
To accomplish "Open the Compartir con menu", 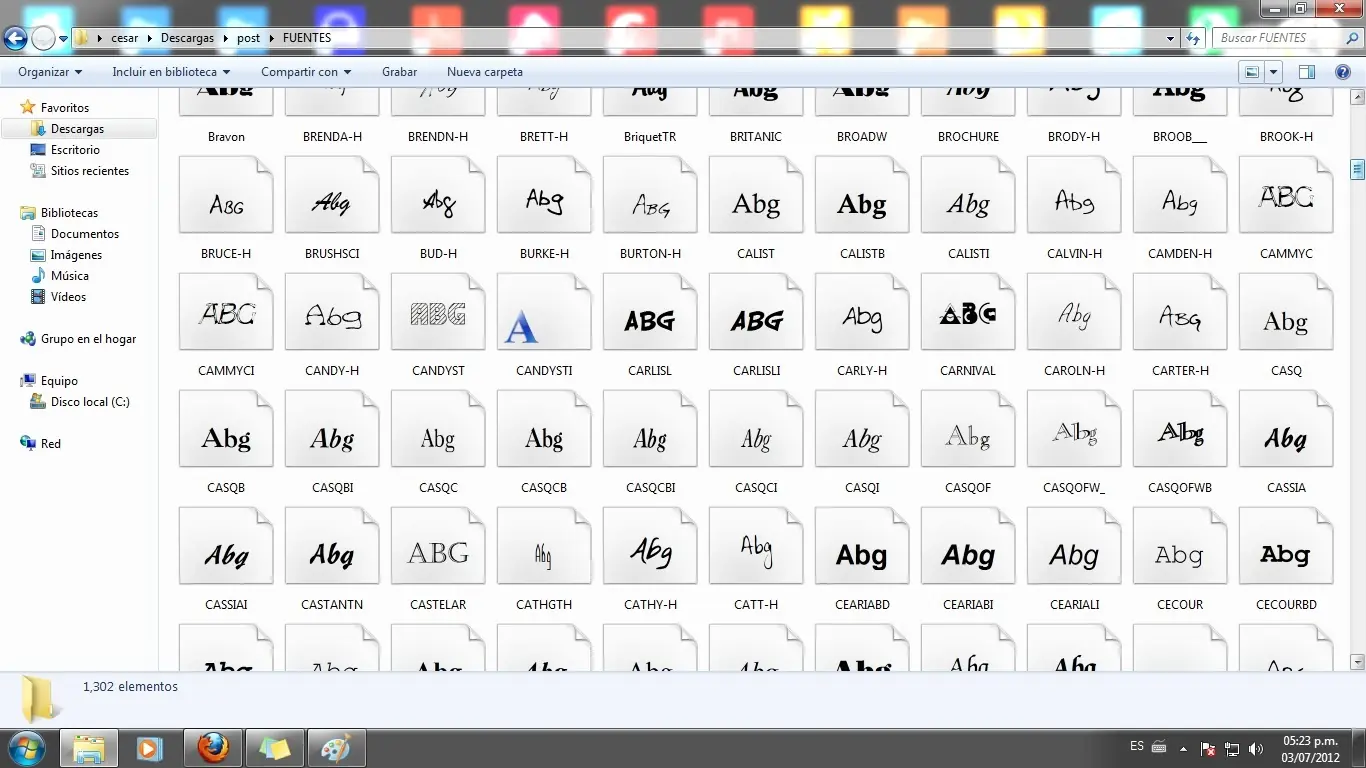I will coord(306,72).
